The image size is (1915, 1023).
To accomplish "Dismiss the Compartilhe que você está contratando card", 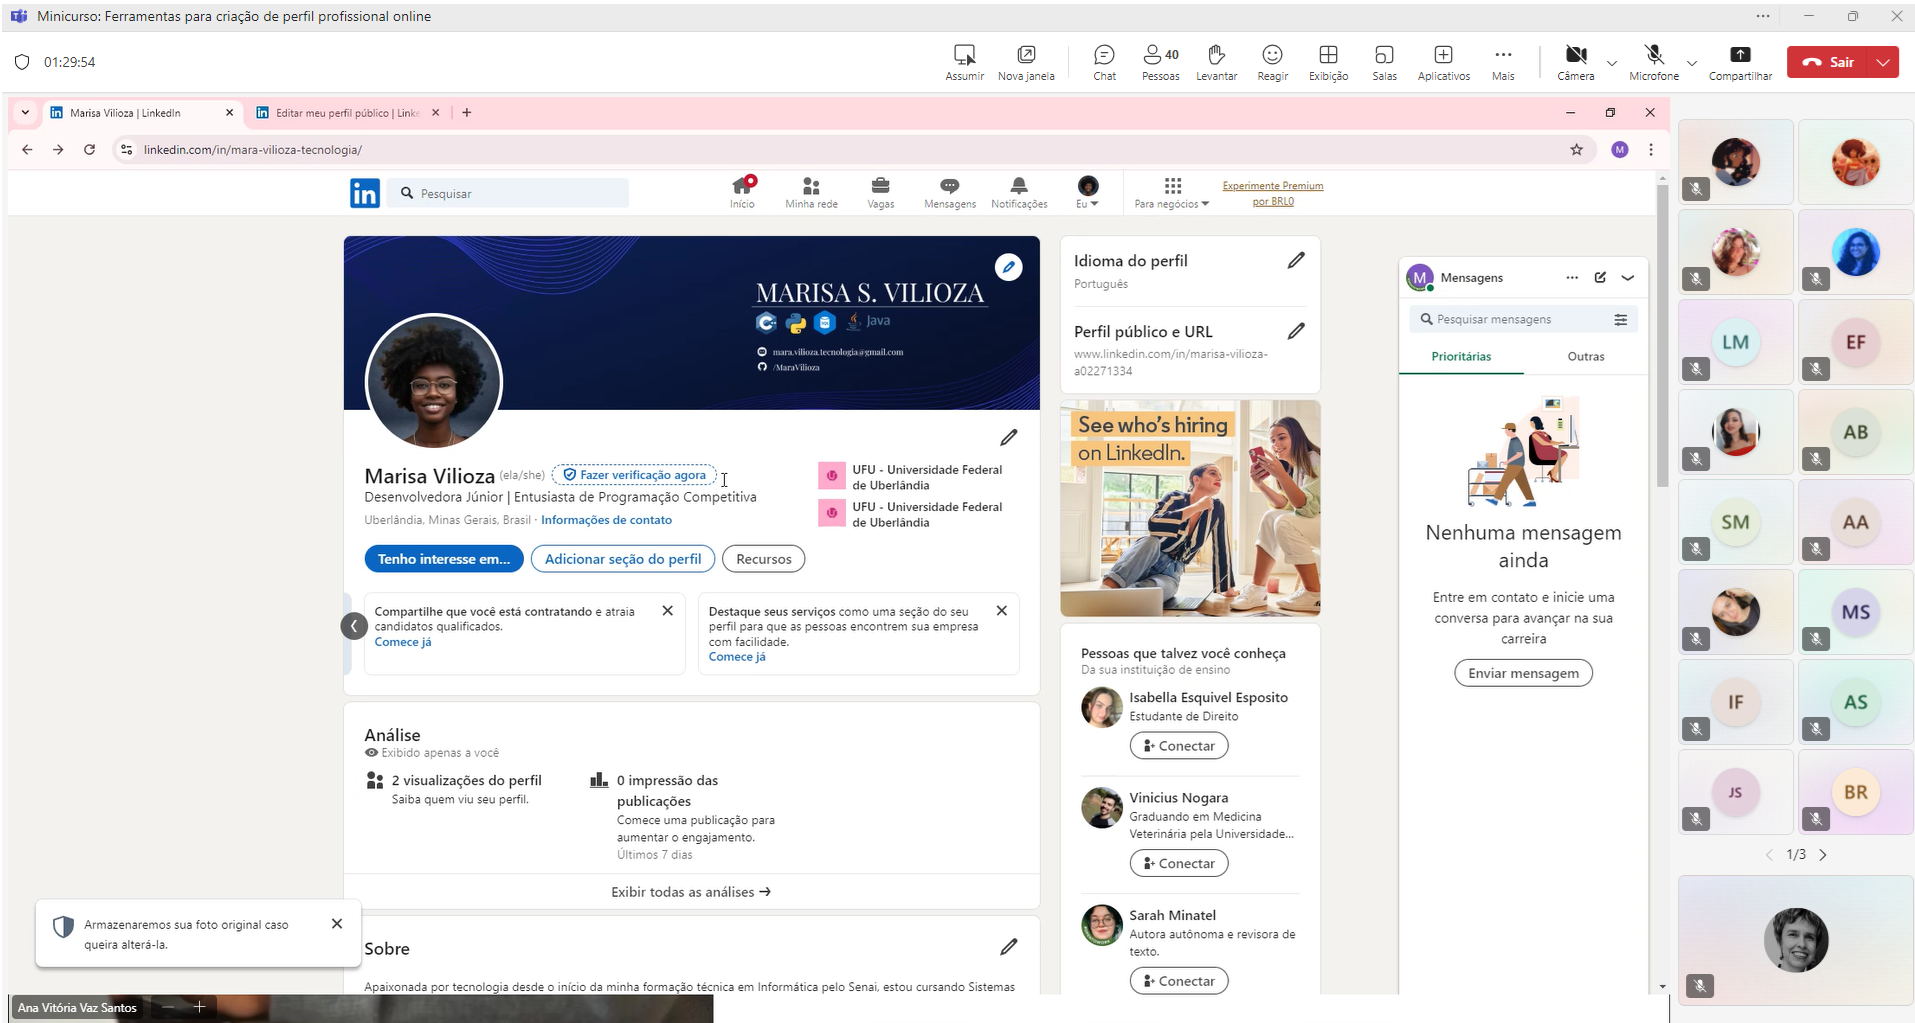I will (667, 611).
